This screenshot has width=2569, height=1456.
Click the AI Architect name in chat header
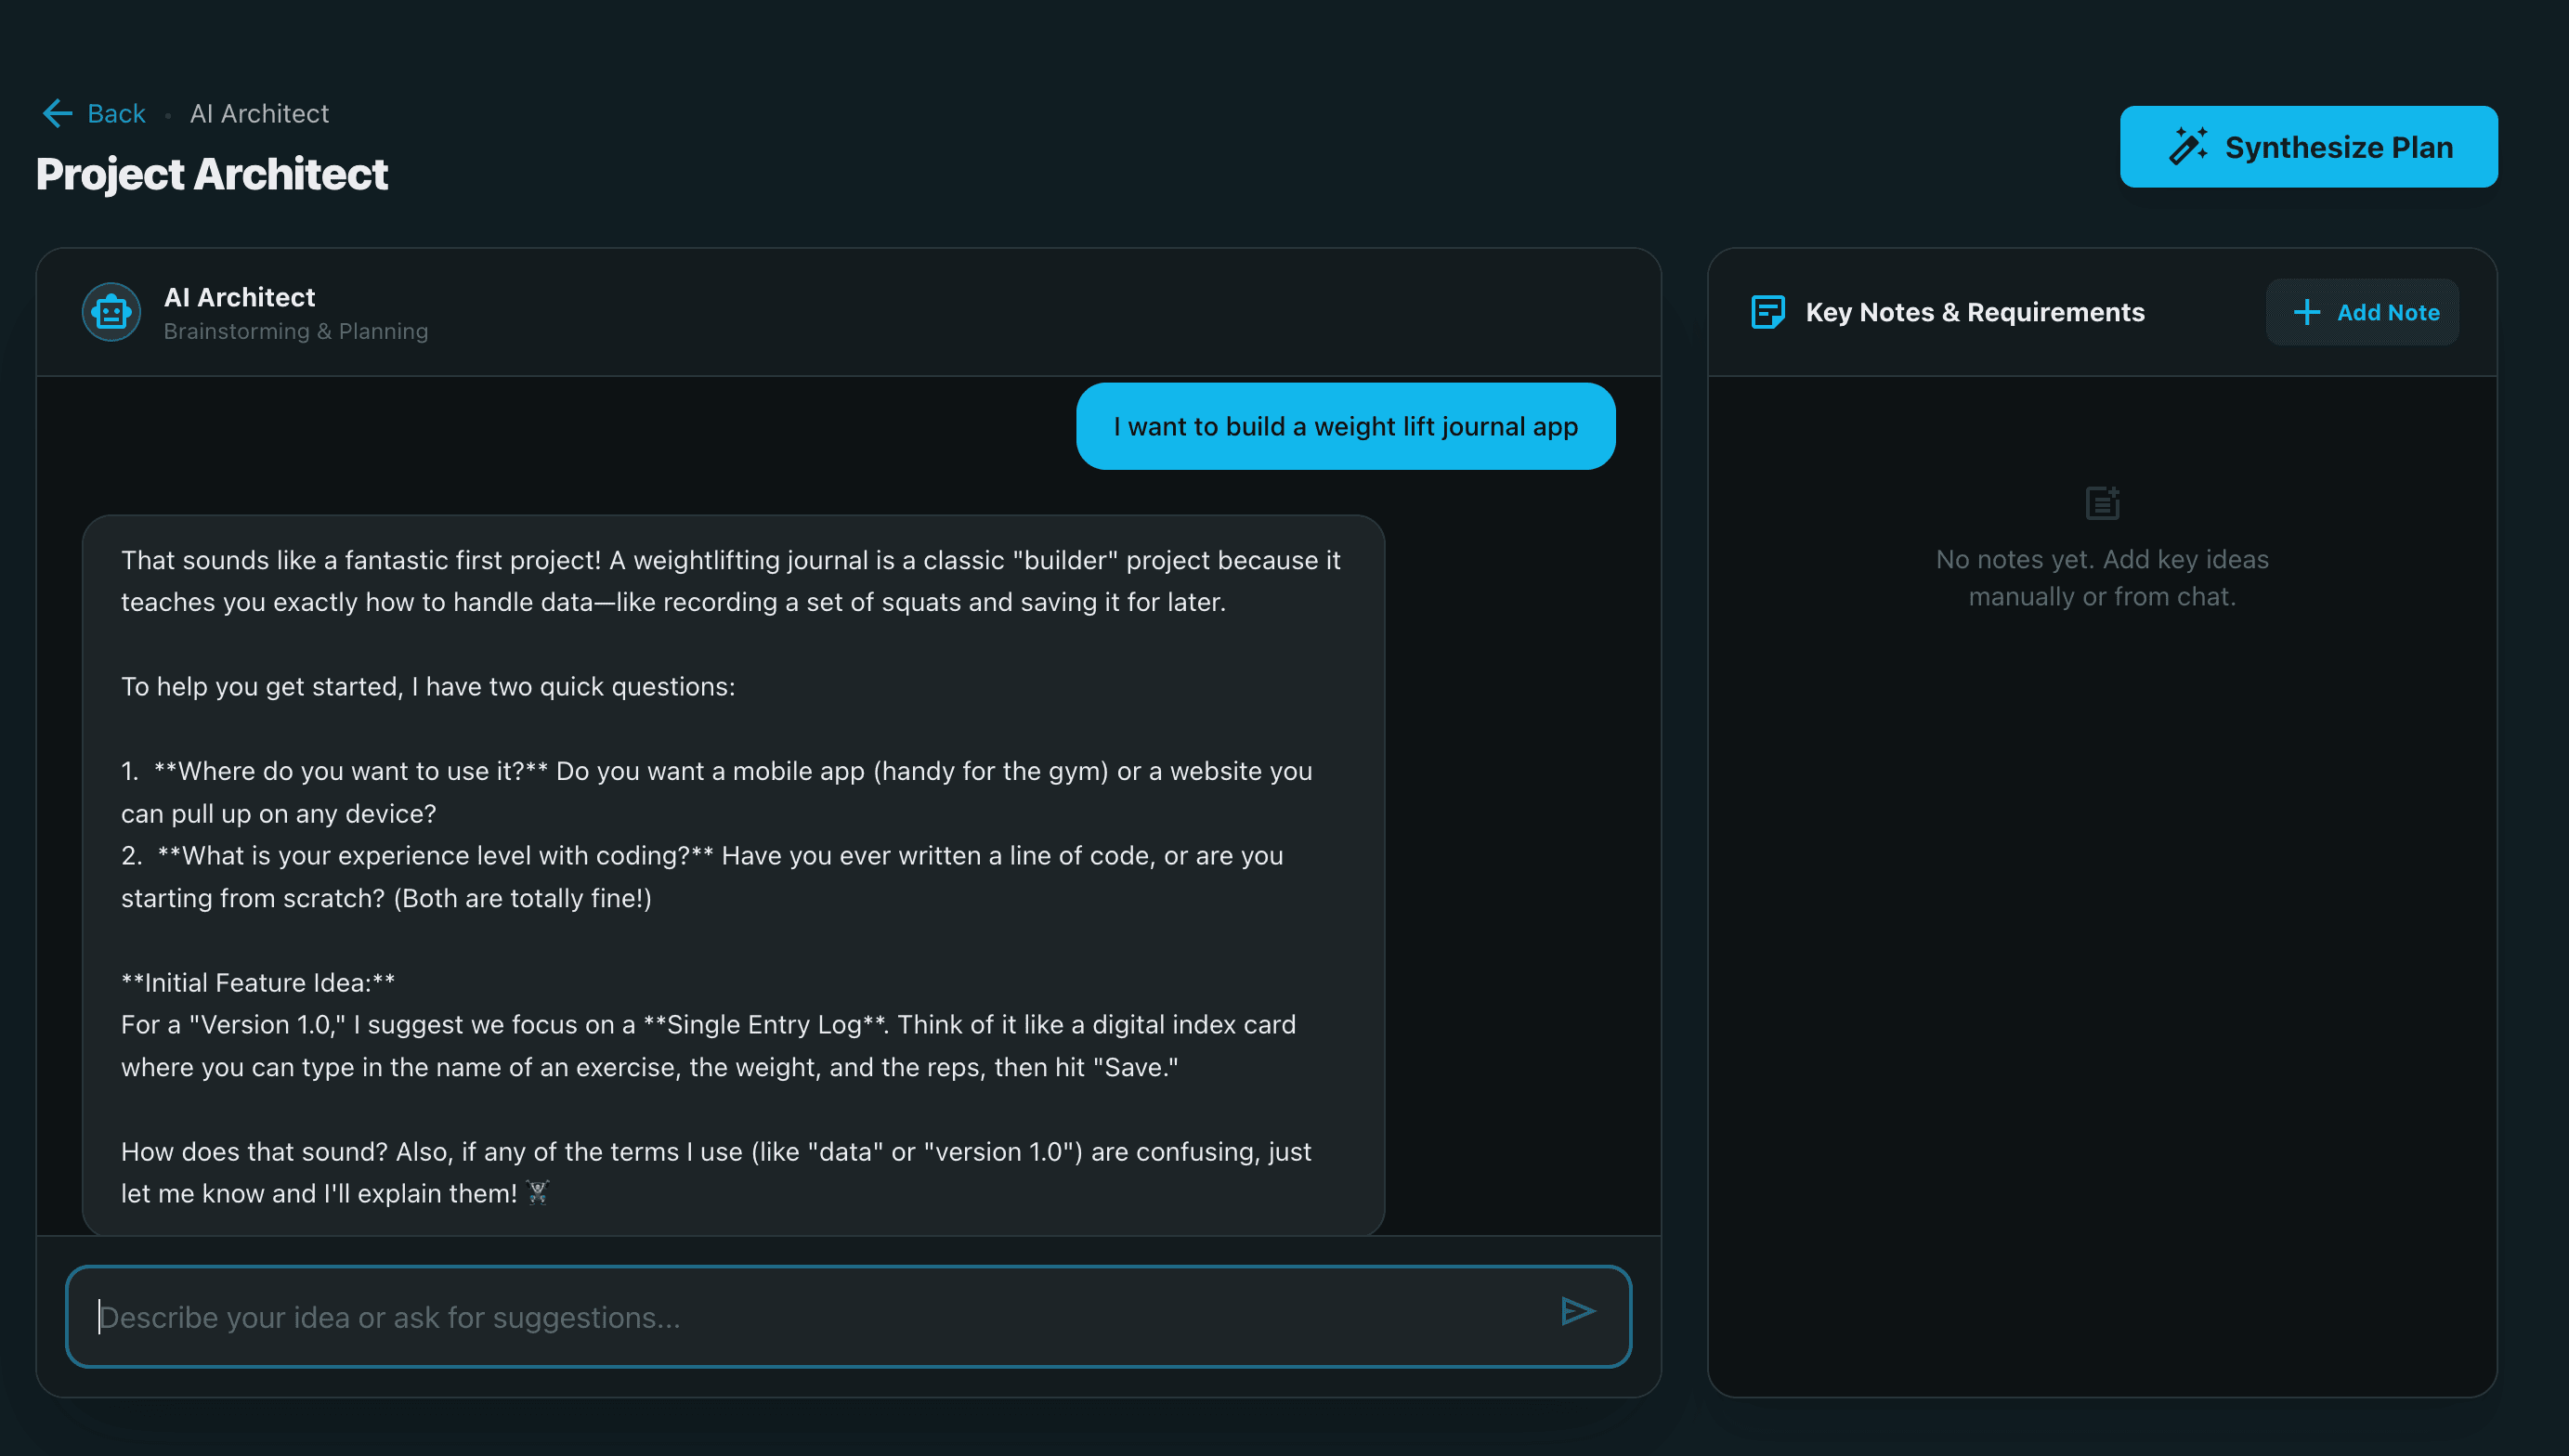coord(239,296)
